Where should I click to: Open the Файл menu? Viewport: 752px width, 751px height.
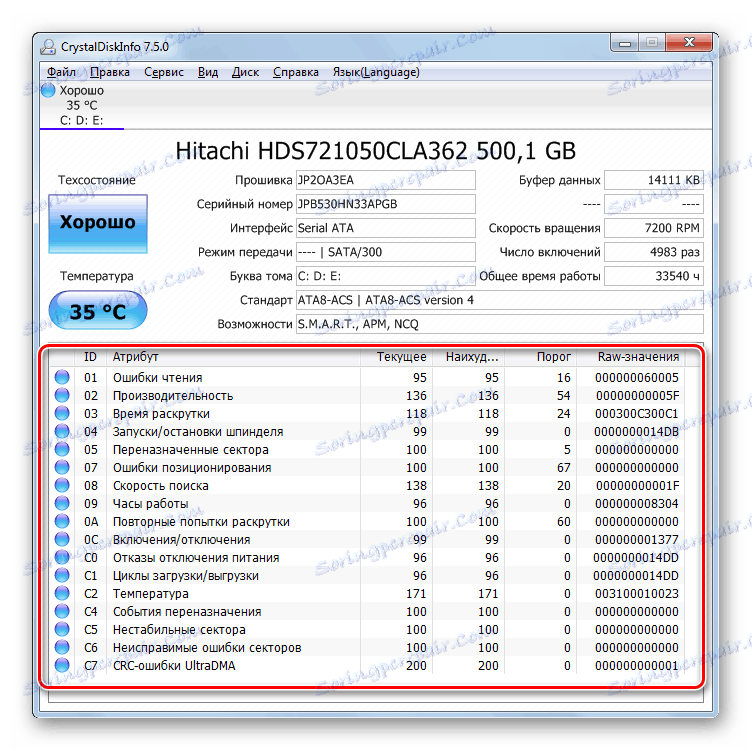(x=61, y=72)
